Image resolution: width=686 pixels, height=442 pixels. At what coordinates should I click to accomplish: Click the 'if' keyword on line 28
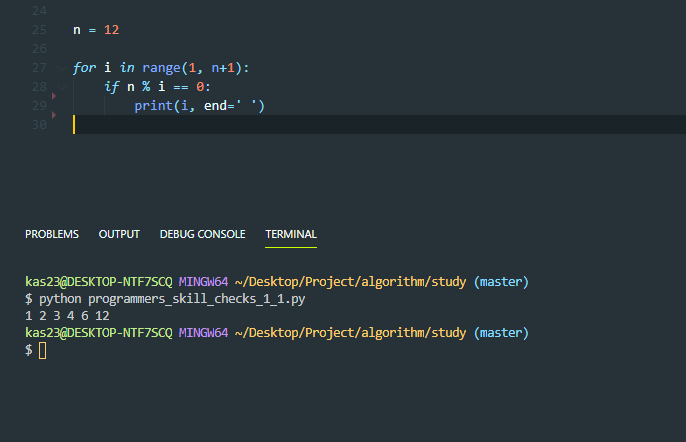pos(112,87)
